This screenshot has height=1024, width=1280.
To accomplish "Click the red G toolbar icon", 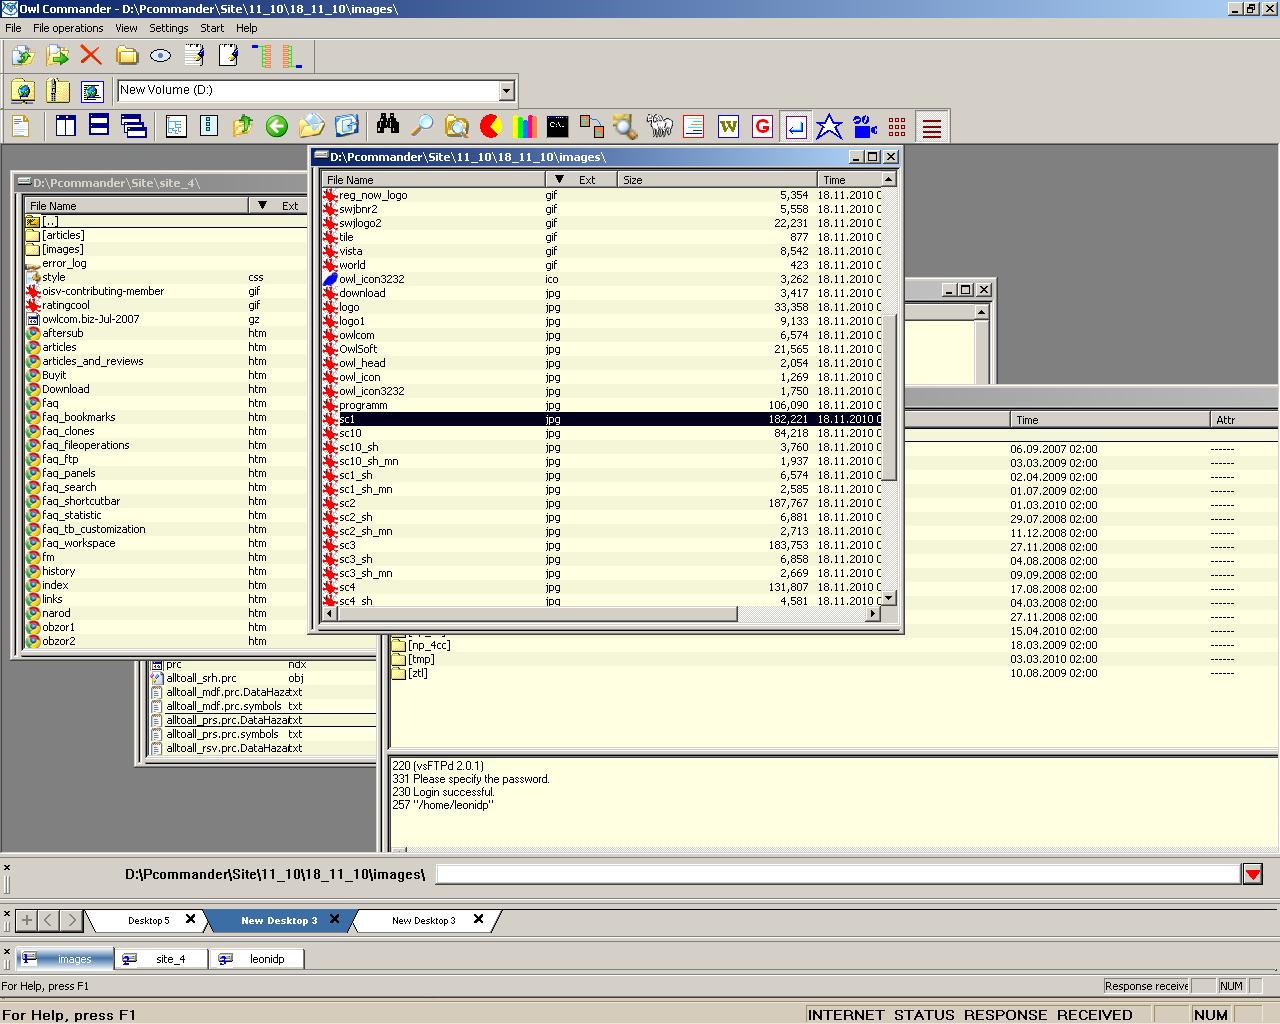I will [x=762, y=126].
